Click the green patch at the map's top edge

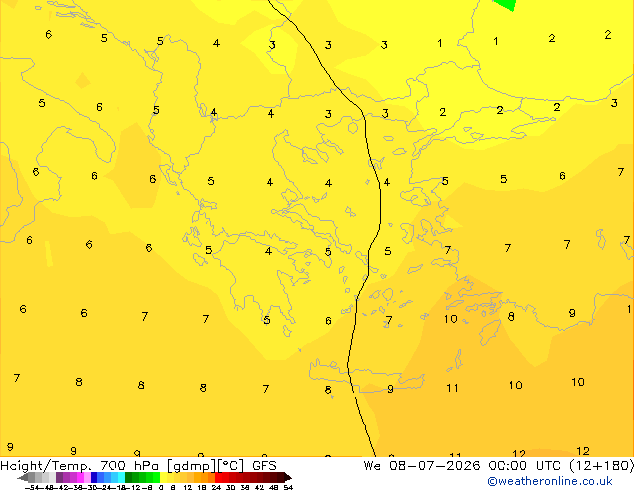point(505,4)
